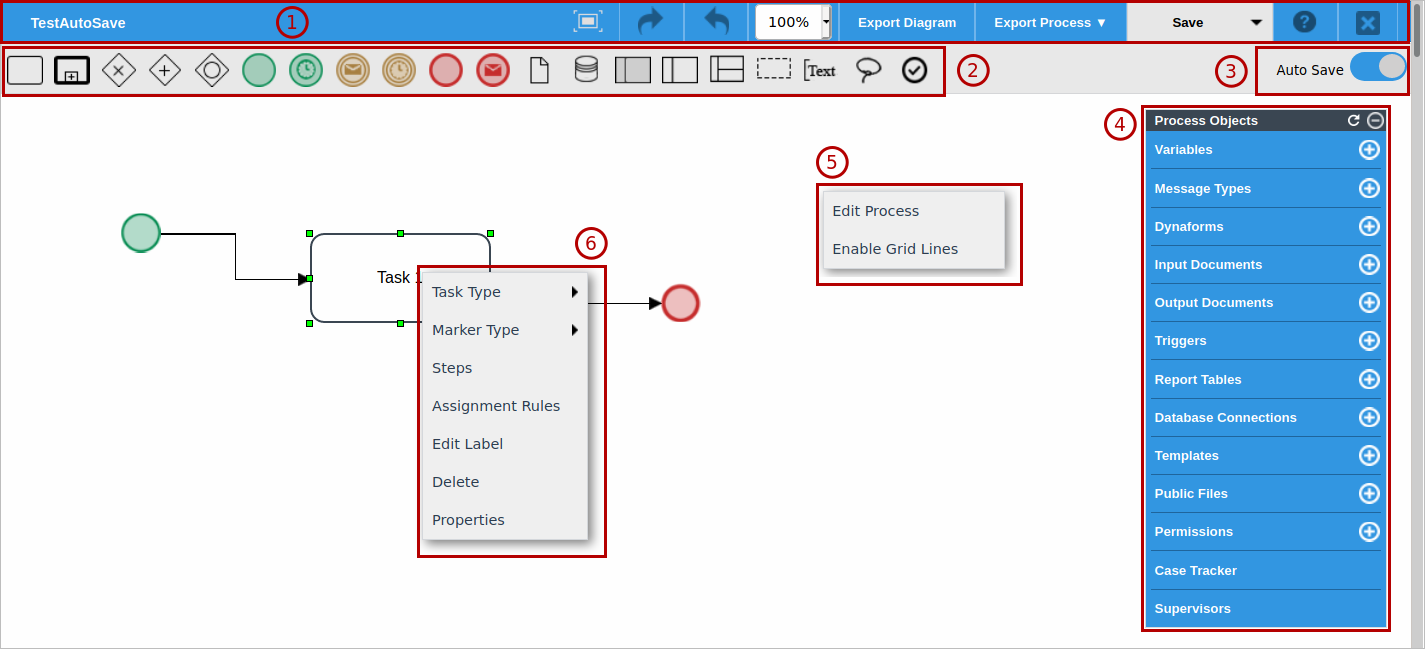Image resolution: width=1425 pixels, height=649 pixels.
Task: Click the Text annotation tool
Action: (x=820, y=70)
